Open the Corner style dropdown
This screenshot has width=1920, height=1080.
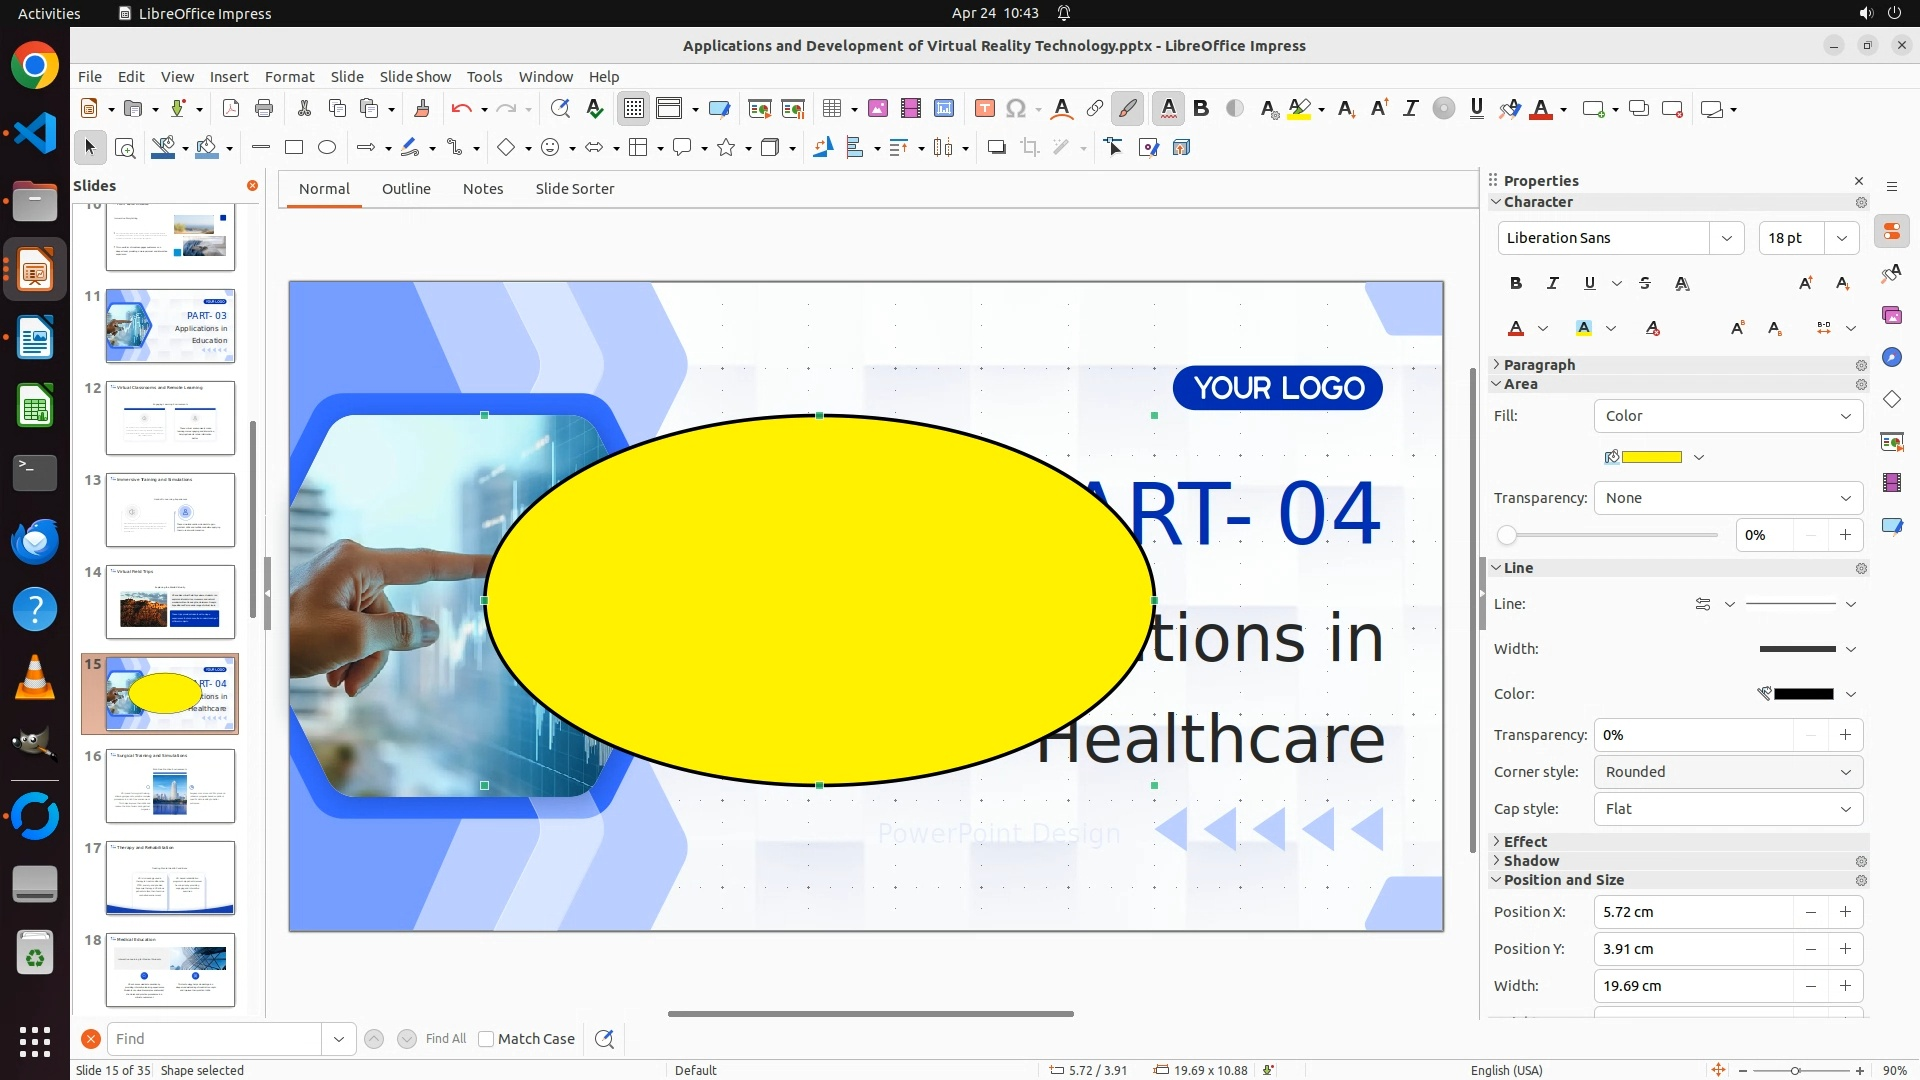click(x=1727, y=772)
